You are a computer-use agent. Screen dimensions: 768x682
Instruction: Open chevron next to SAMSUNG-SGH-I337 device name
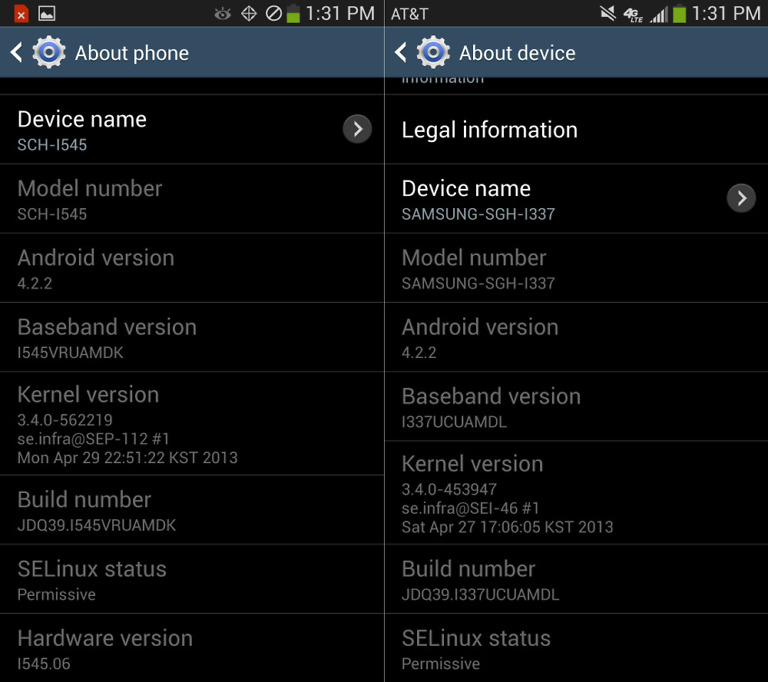pyautogui.click(x=741, y=198)
